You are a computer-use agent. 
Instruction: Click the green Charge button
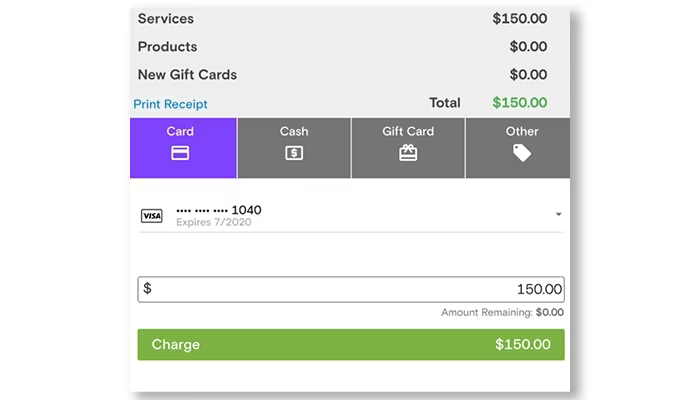click(x=351, y=345)
